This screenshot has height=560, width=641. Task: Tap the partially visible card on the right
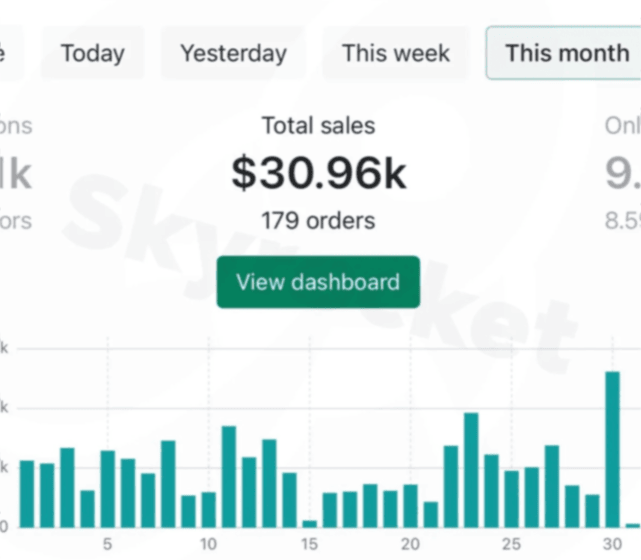[622, 173]
